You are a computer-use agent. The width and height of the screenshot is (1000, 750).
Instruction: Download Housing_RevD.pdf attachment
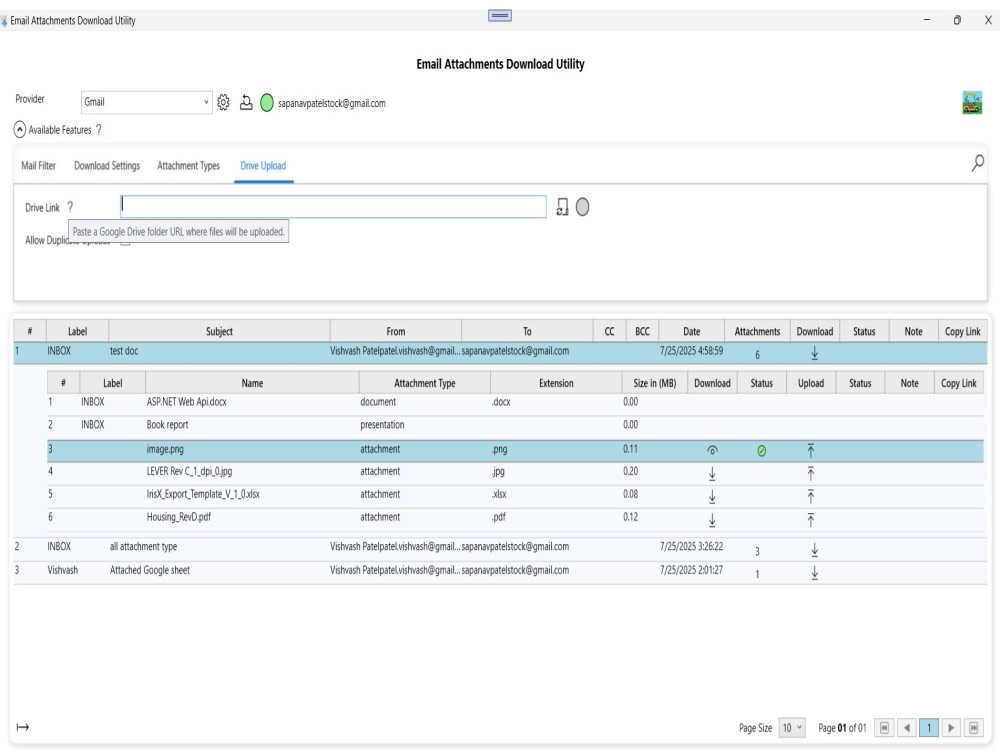[712, 520]
